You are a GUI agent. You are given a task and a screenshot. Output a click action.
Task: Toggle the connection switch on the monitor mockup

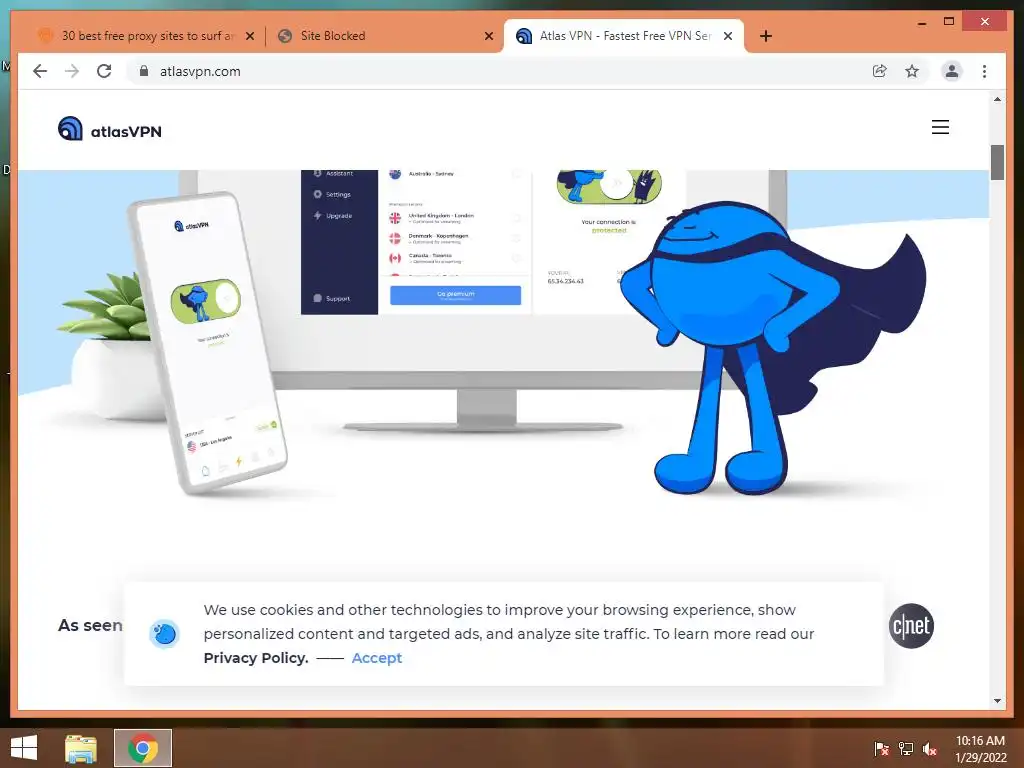pyautogui.click(x=609, y=186)
